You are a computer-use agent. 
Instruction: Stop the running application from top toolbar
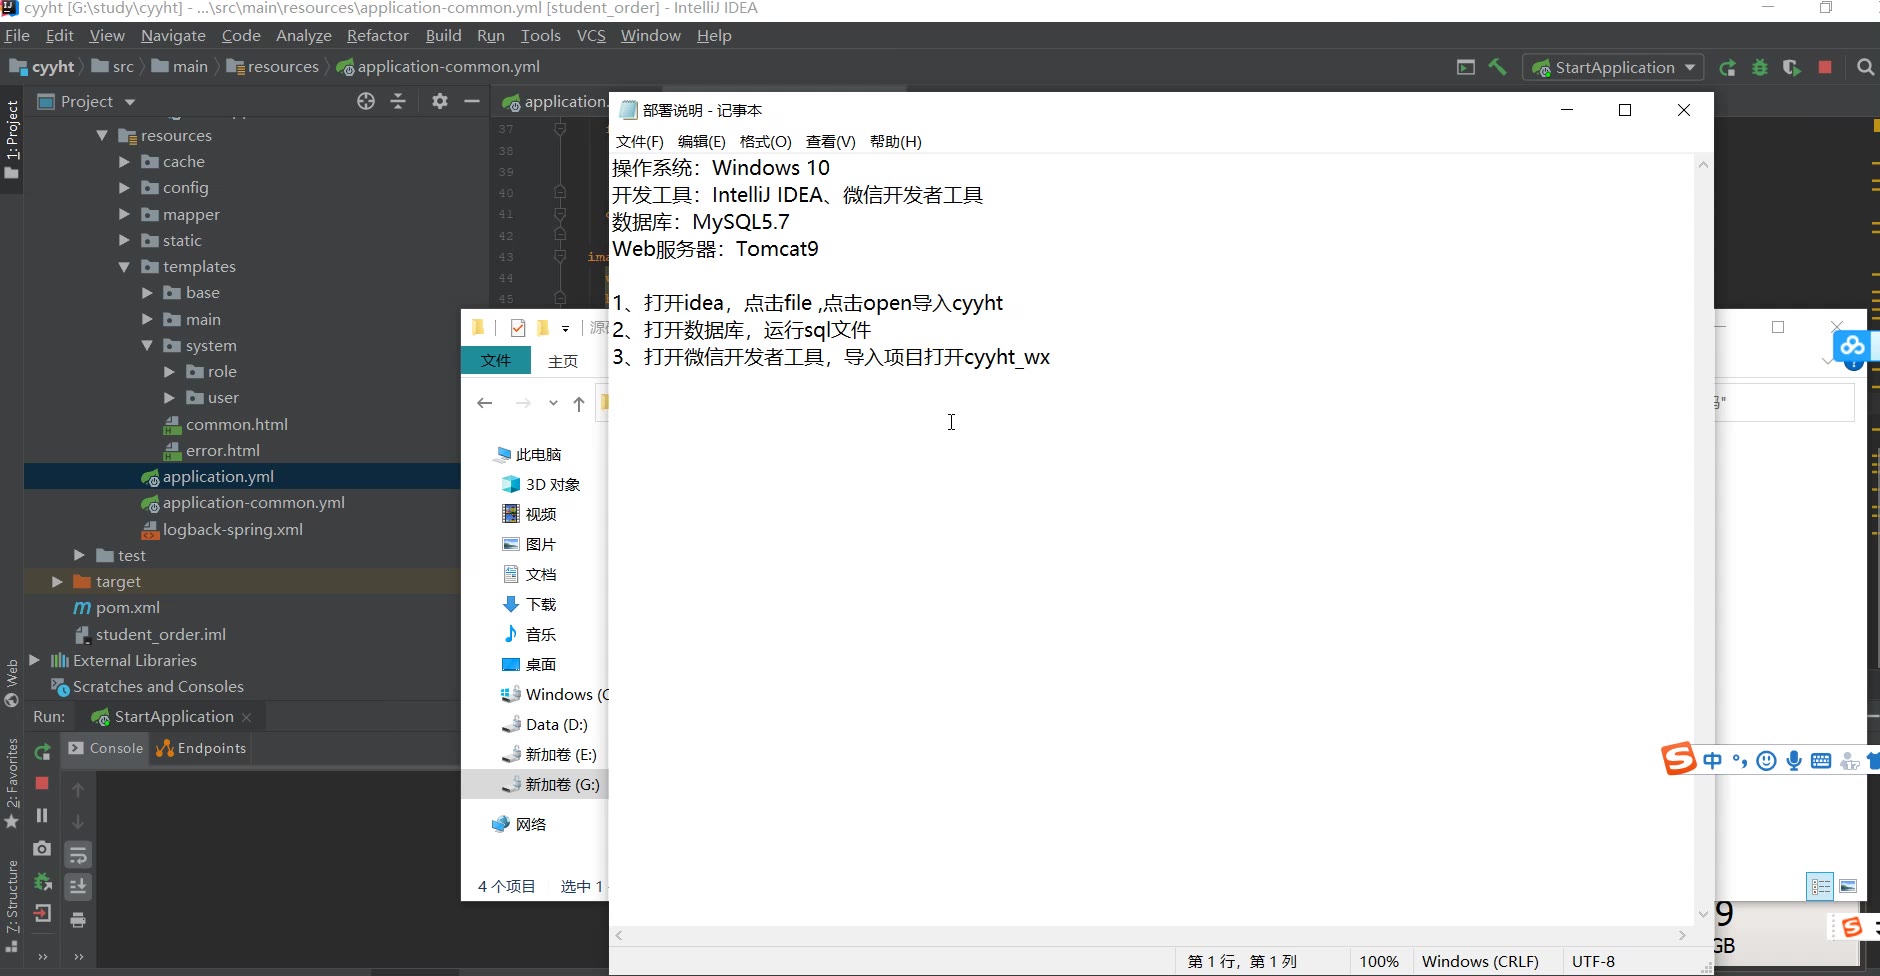click(1825, 67)
